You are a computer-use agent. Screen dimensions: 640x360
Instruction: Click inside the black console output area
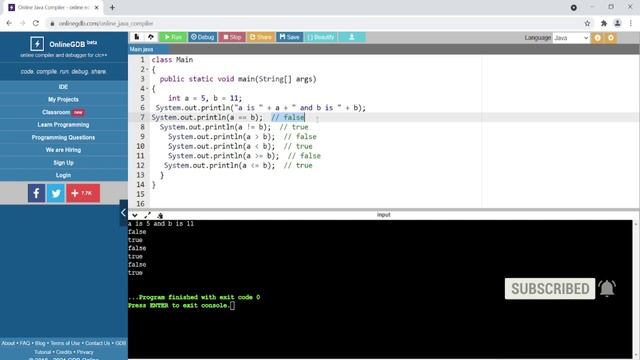(x=380, y=290)
